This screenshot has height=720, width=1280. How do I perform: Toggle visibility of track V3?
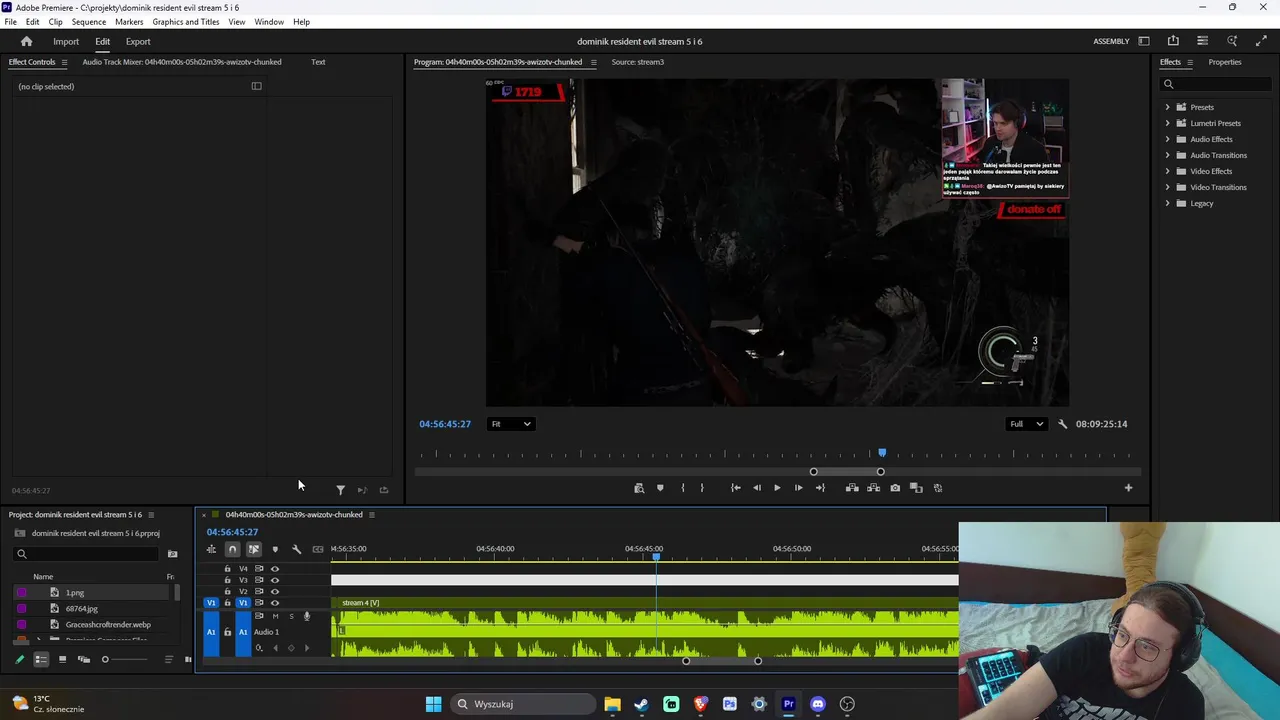tap(275, 580)
